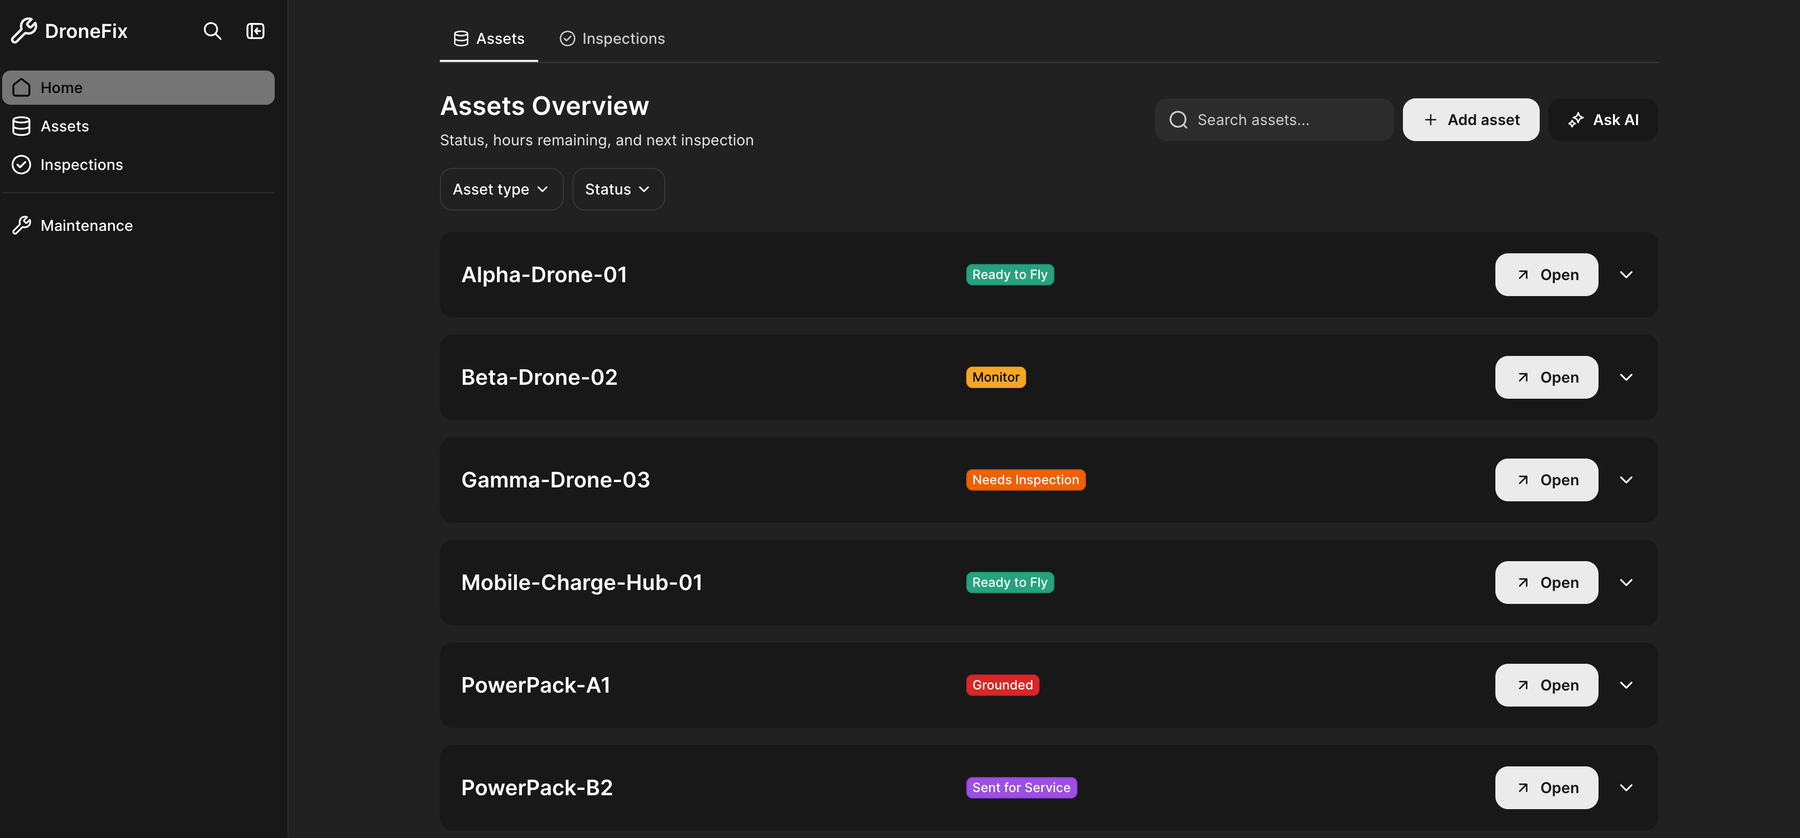The height and width of the screenshot is (838, 1800).
Task: Click the Ready to Fly badge on Mobile-Charge-Hub-01
Action: 1010,583
